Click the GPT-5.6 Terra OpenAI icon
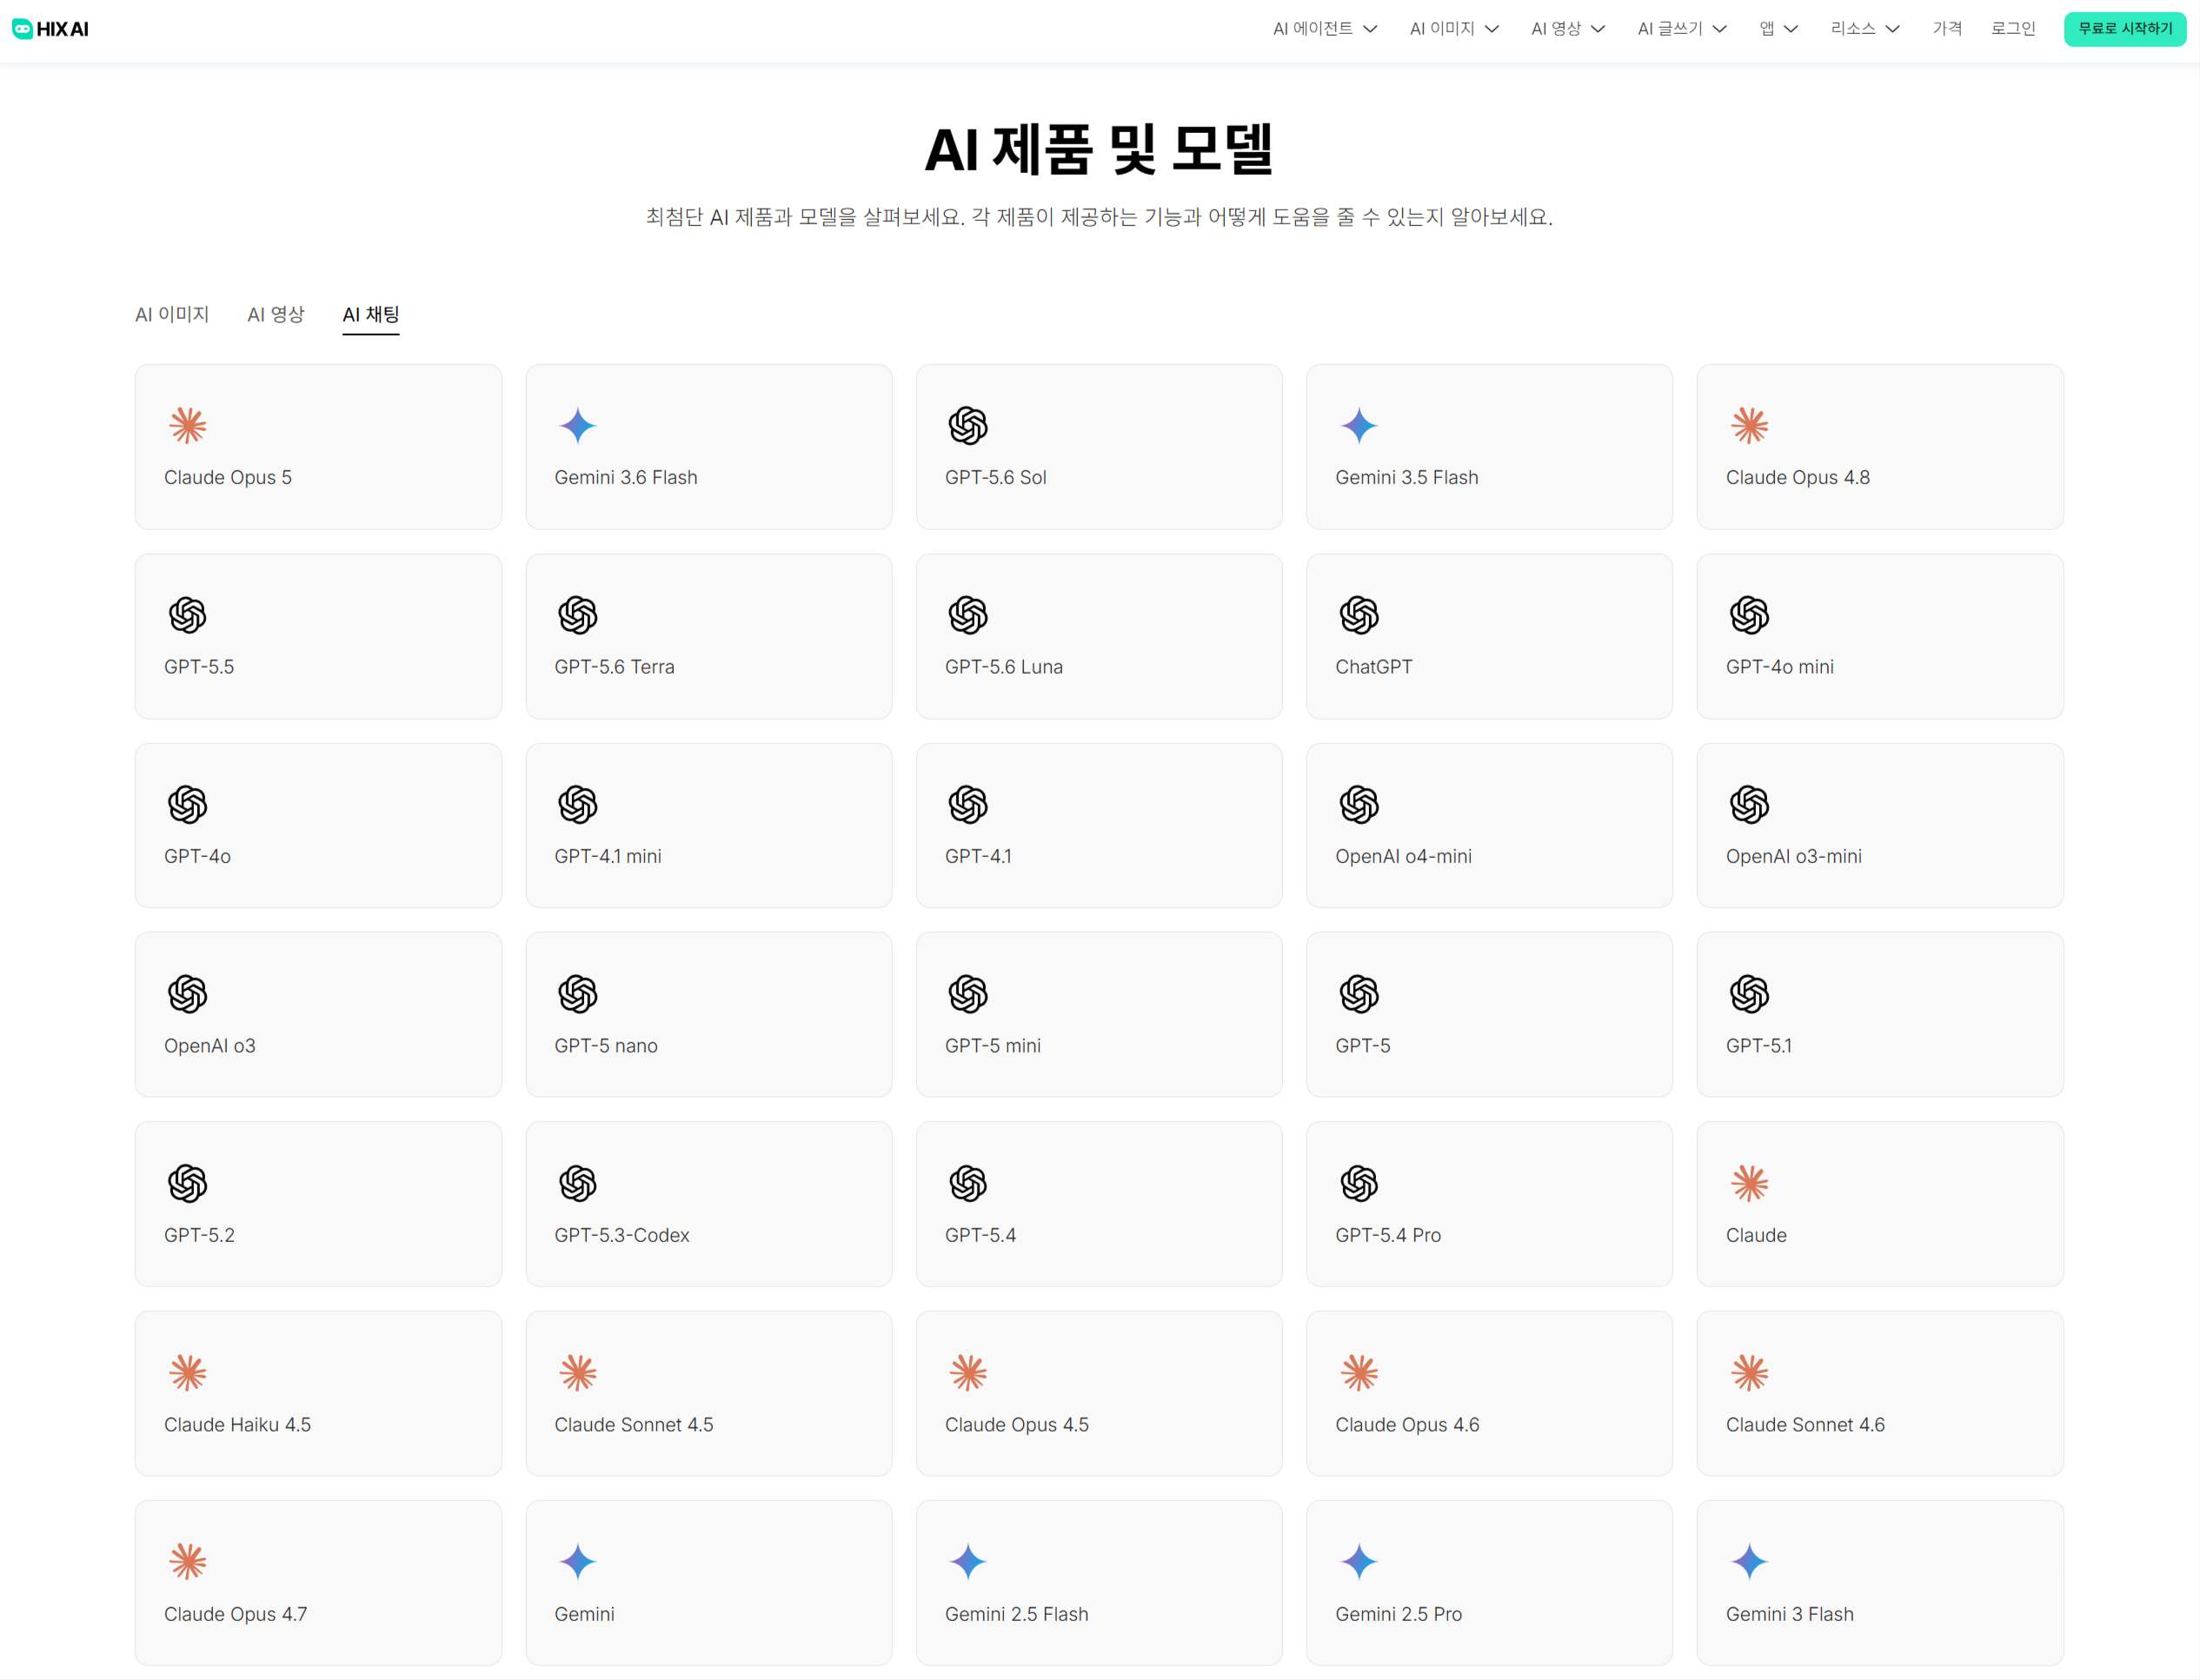 tap(577, 615)
